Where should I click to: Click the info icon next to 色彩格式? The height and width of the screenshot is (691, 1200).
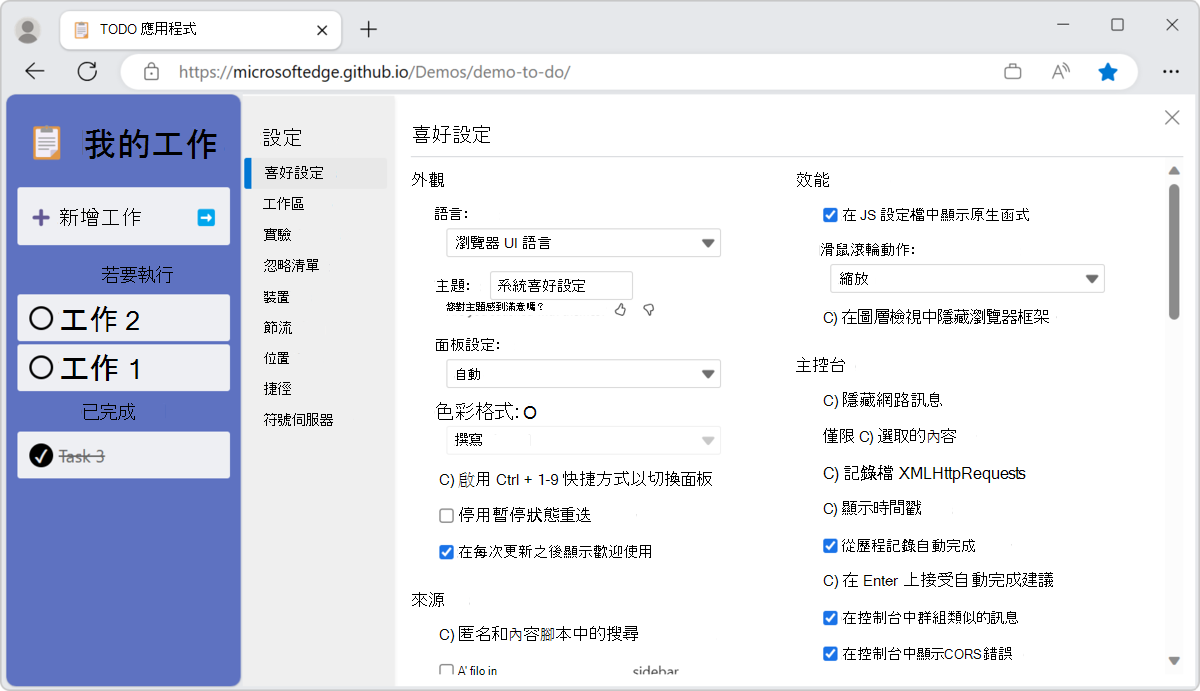pyautogui.click(x=530, y=412)
